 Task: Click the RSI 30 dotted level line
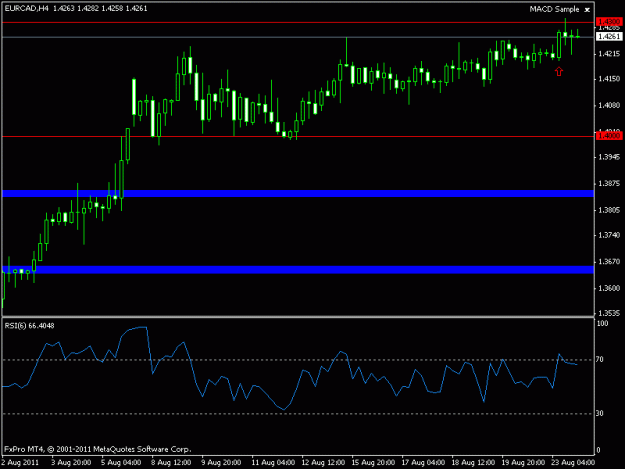click(x=298, y=414)
